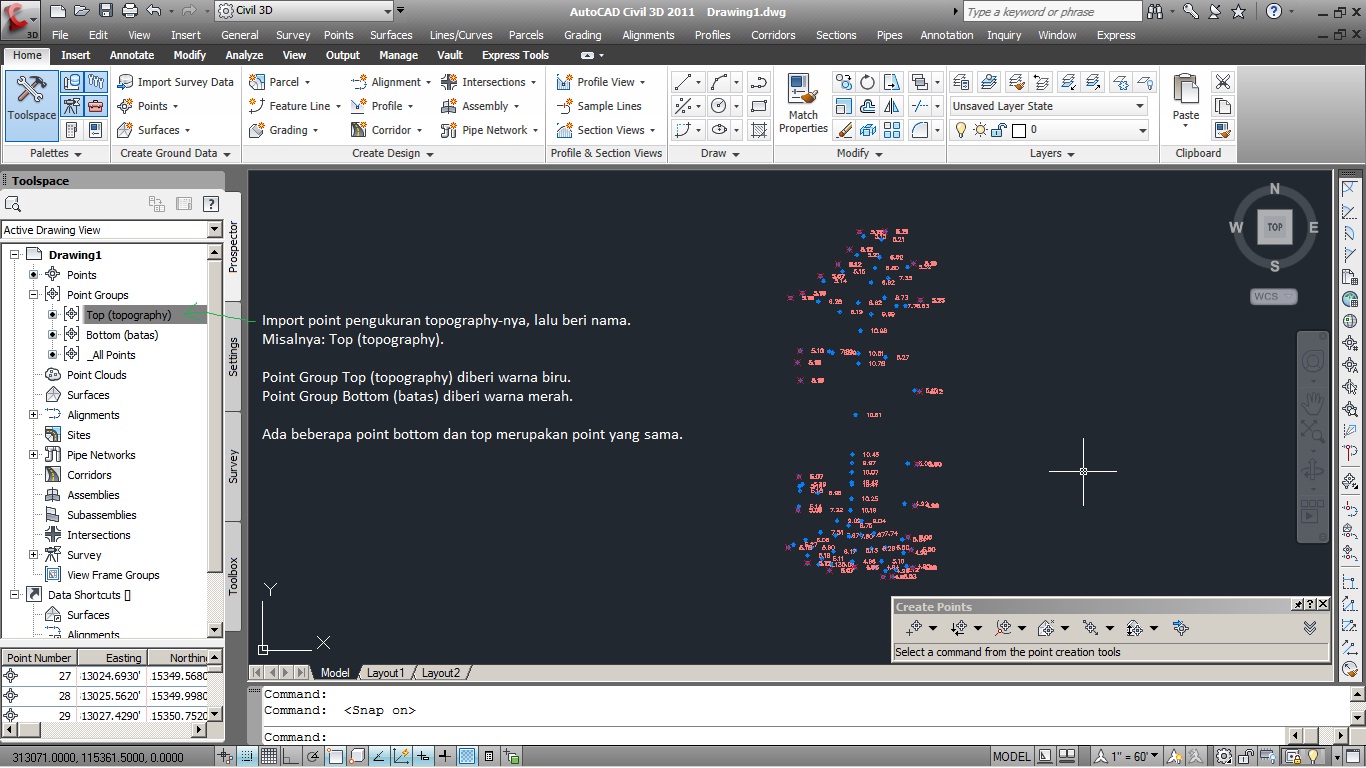Screen dimensions: 1366x768
Task: Open Layer Properties manager icon
Action: pos(962,82)
